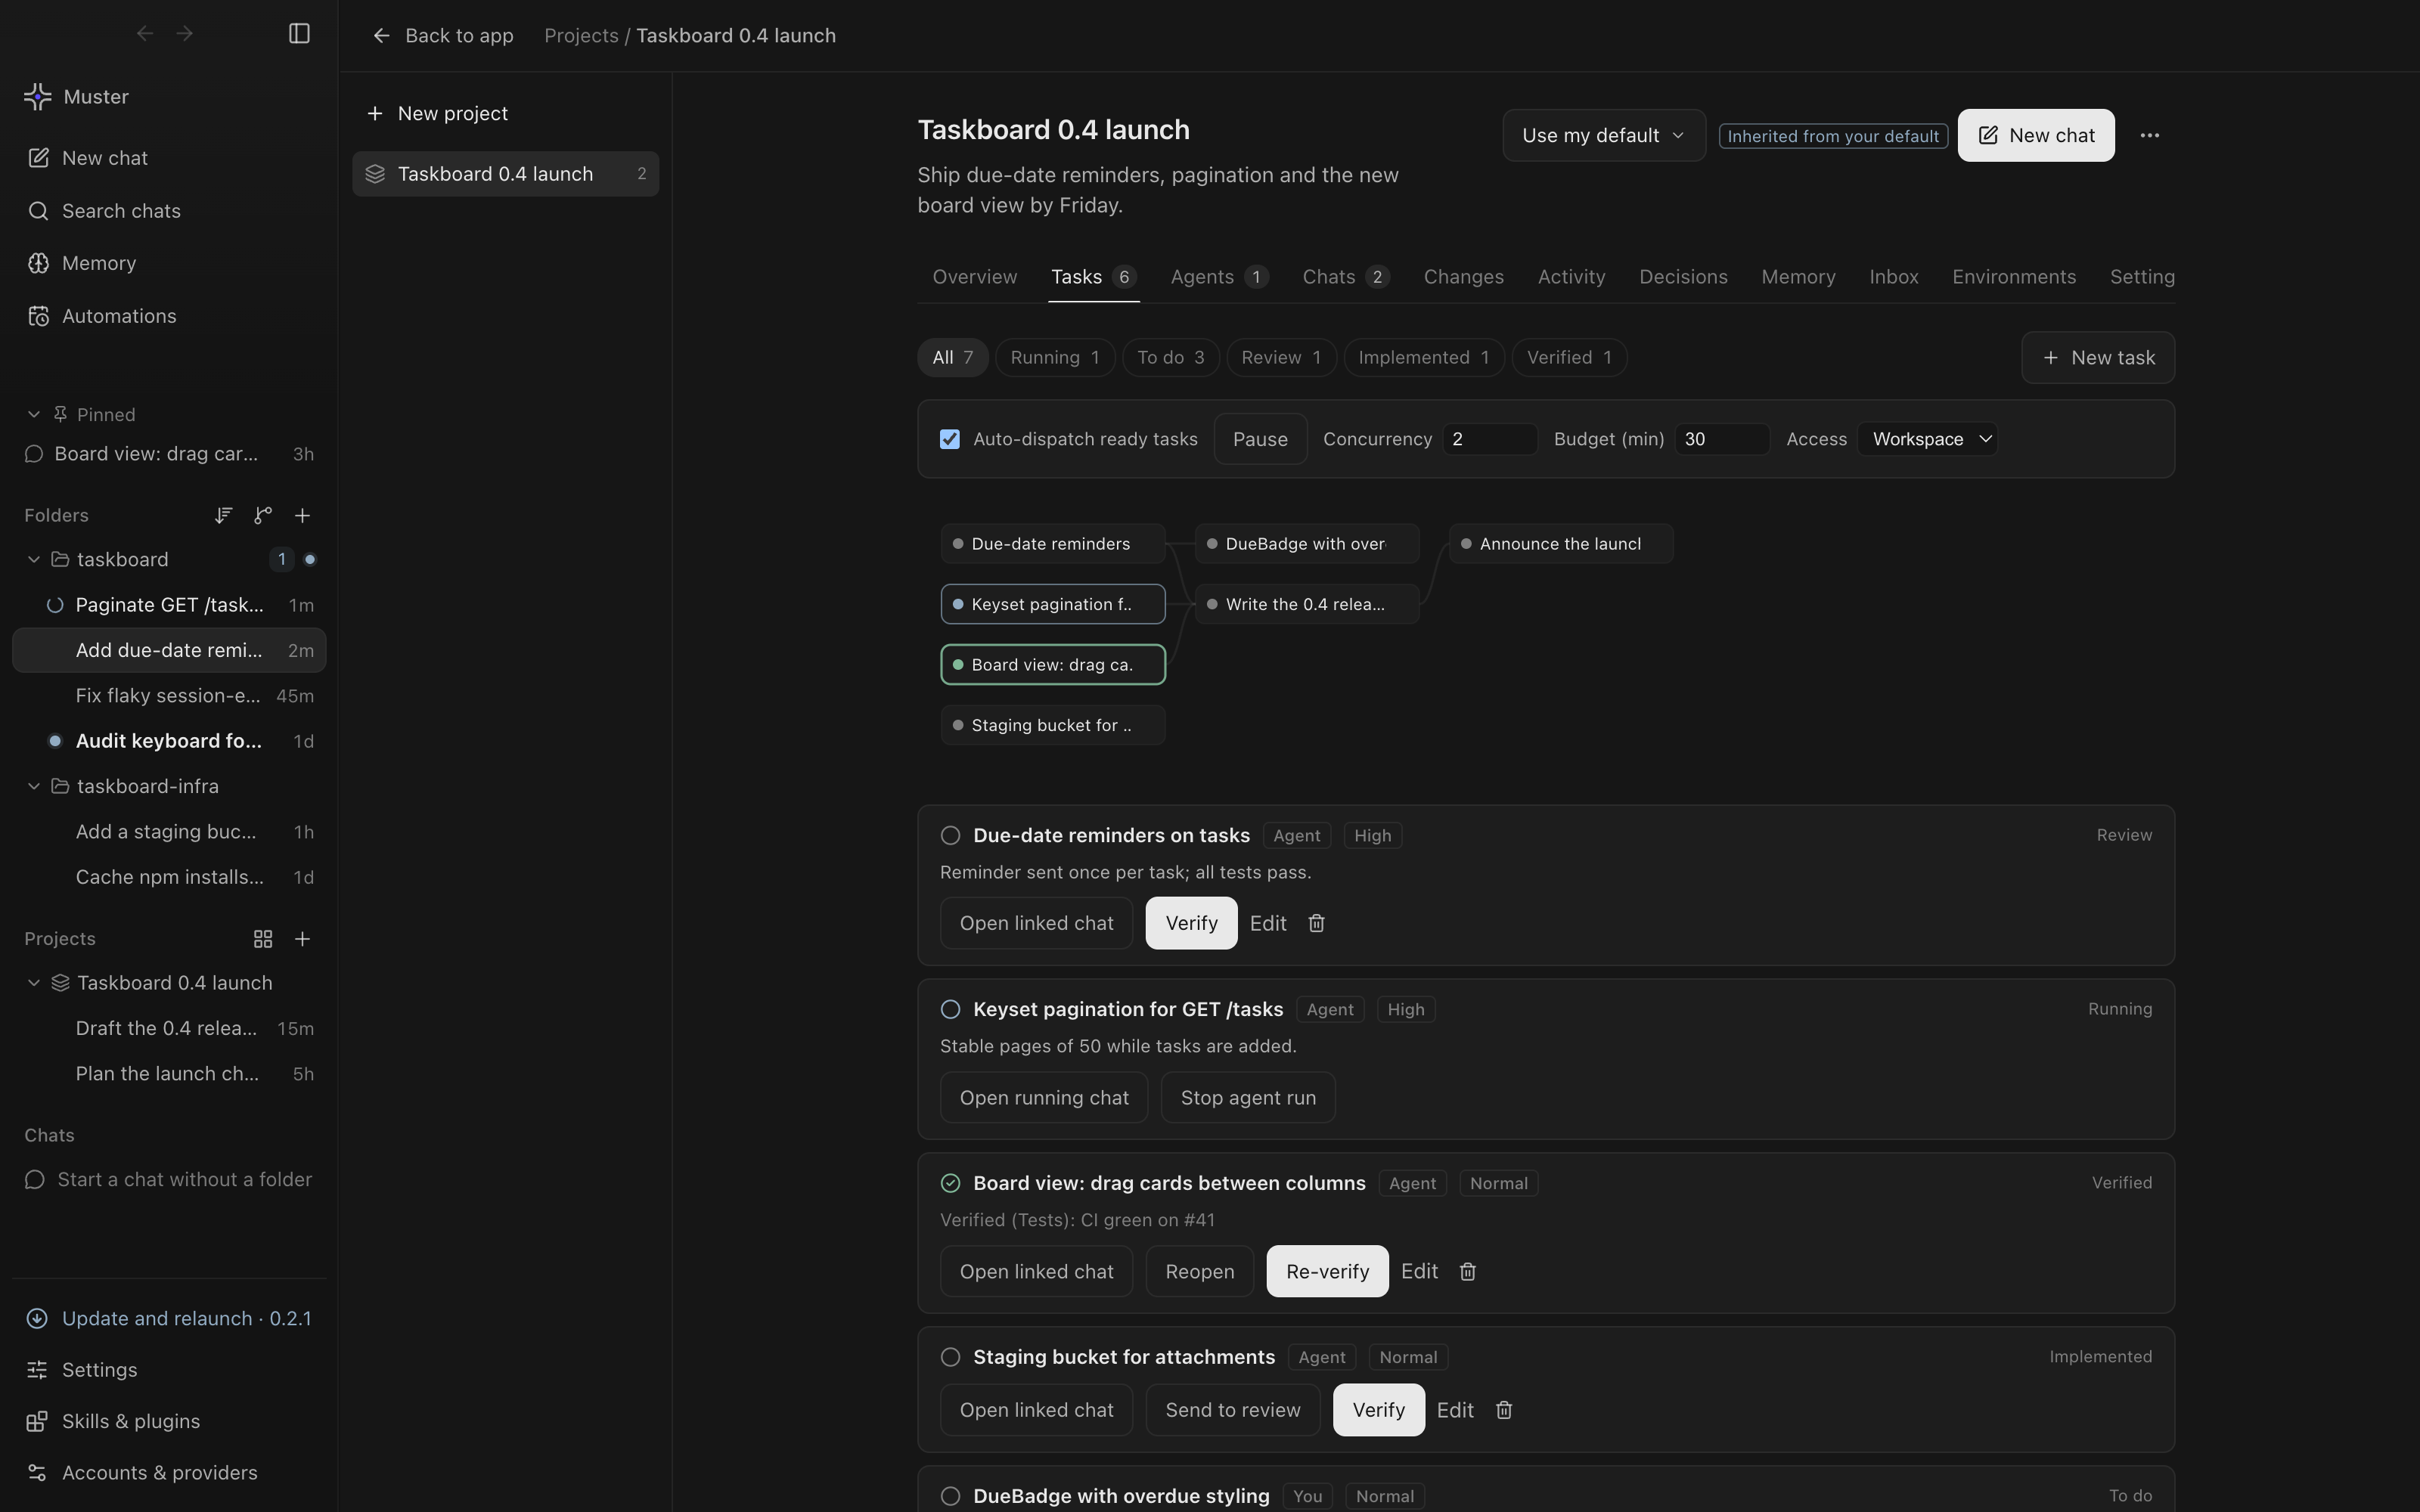The width and height of the screenshot is (2420, 1512).
Task: Collapse the Pinned section
Action: (33, 414)
